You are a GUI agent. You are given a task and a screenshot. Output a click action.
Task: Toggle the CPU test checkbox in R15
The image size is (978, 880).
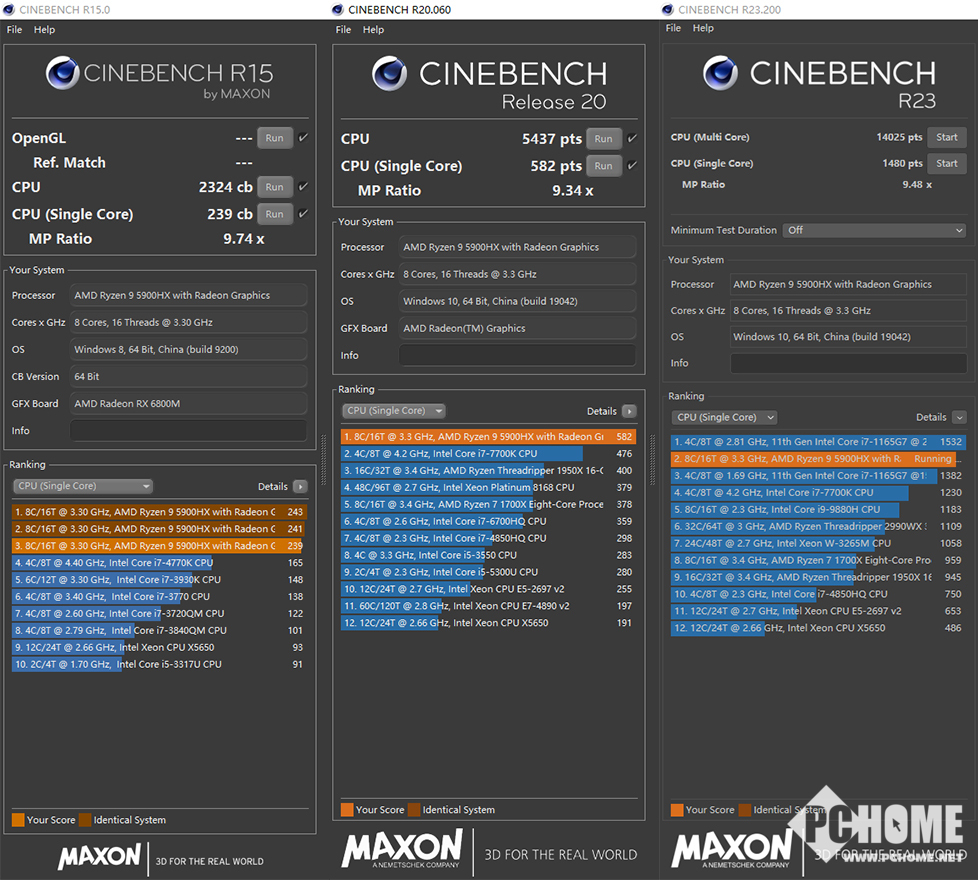coord(303,186)
